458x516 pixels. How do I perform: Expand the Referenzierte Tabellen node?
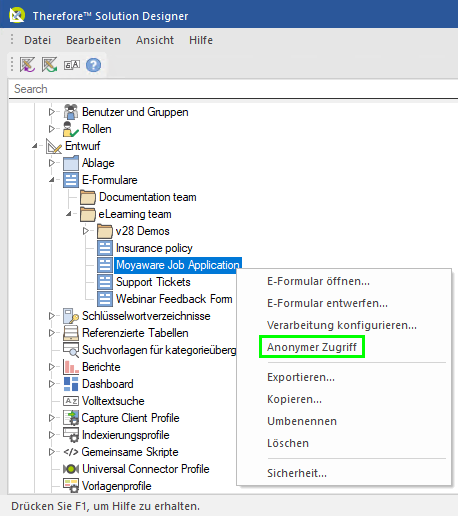(51, 333)
